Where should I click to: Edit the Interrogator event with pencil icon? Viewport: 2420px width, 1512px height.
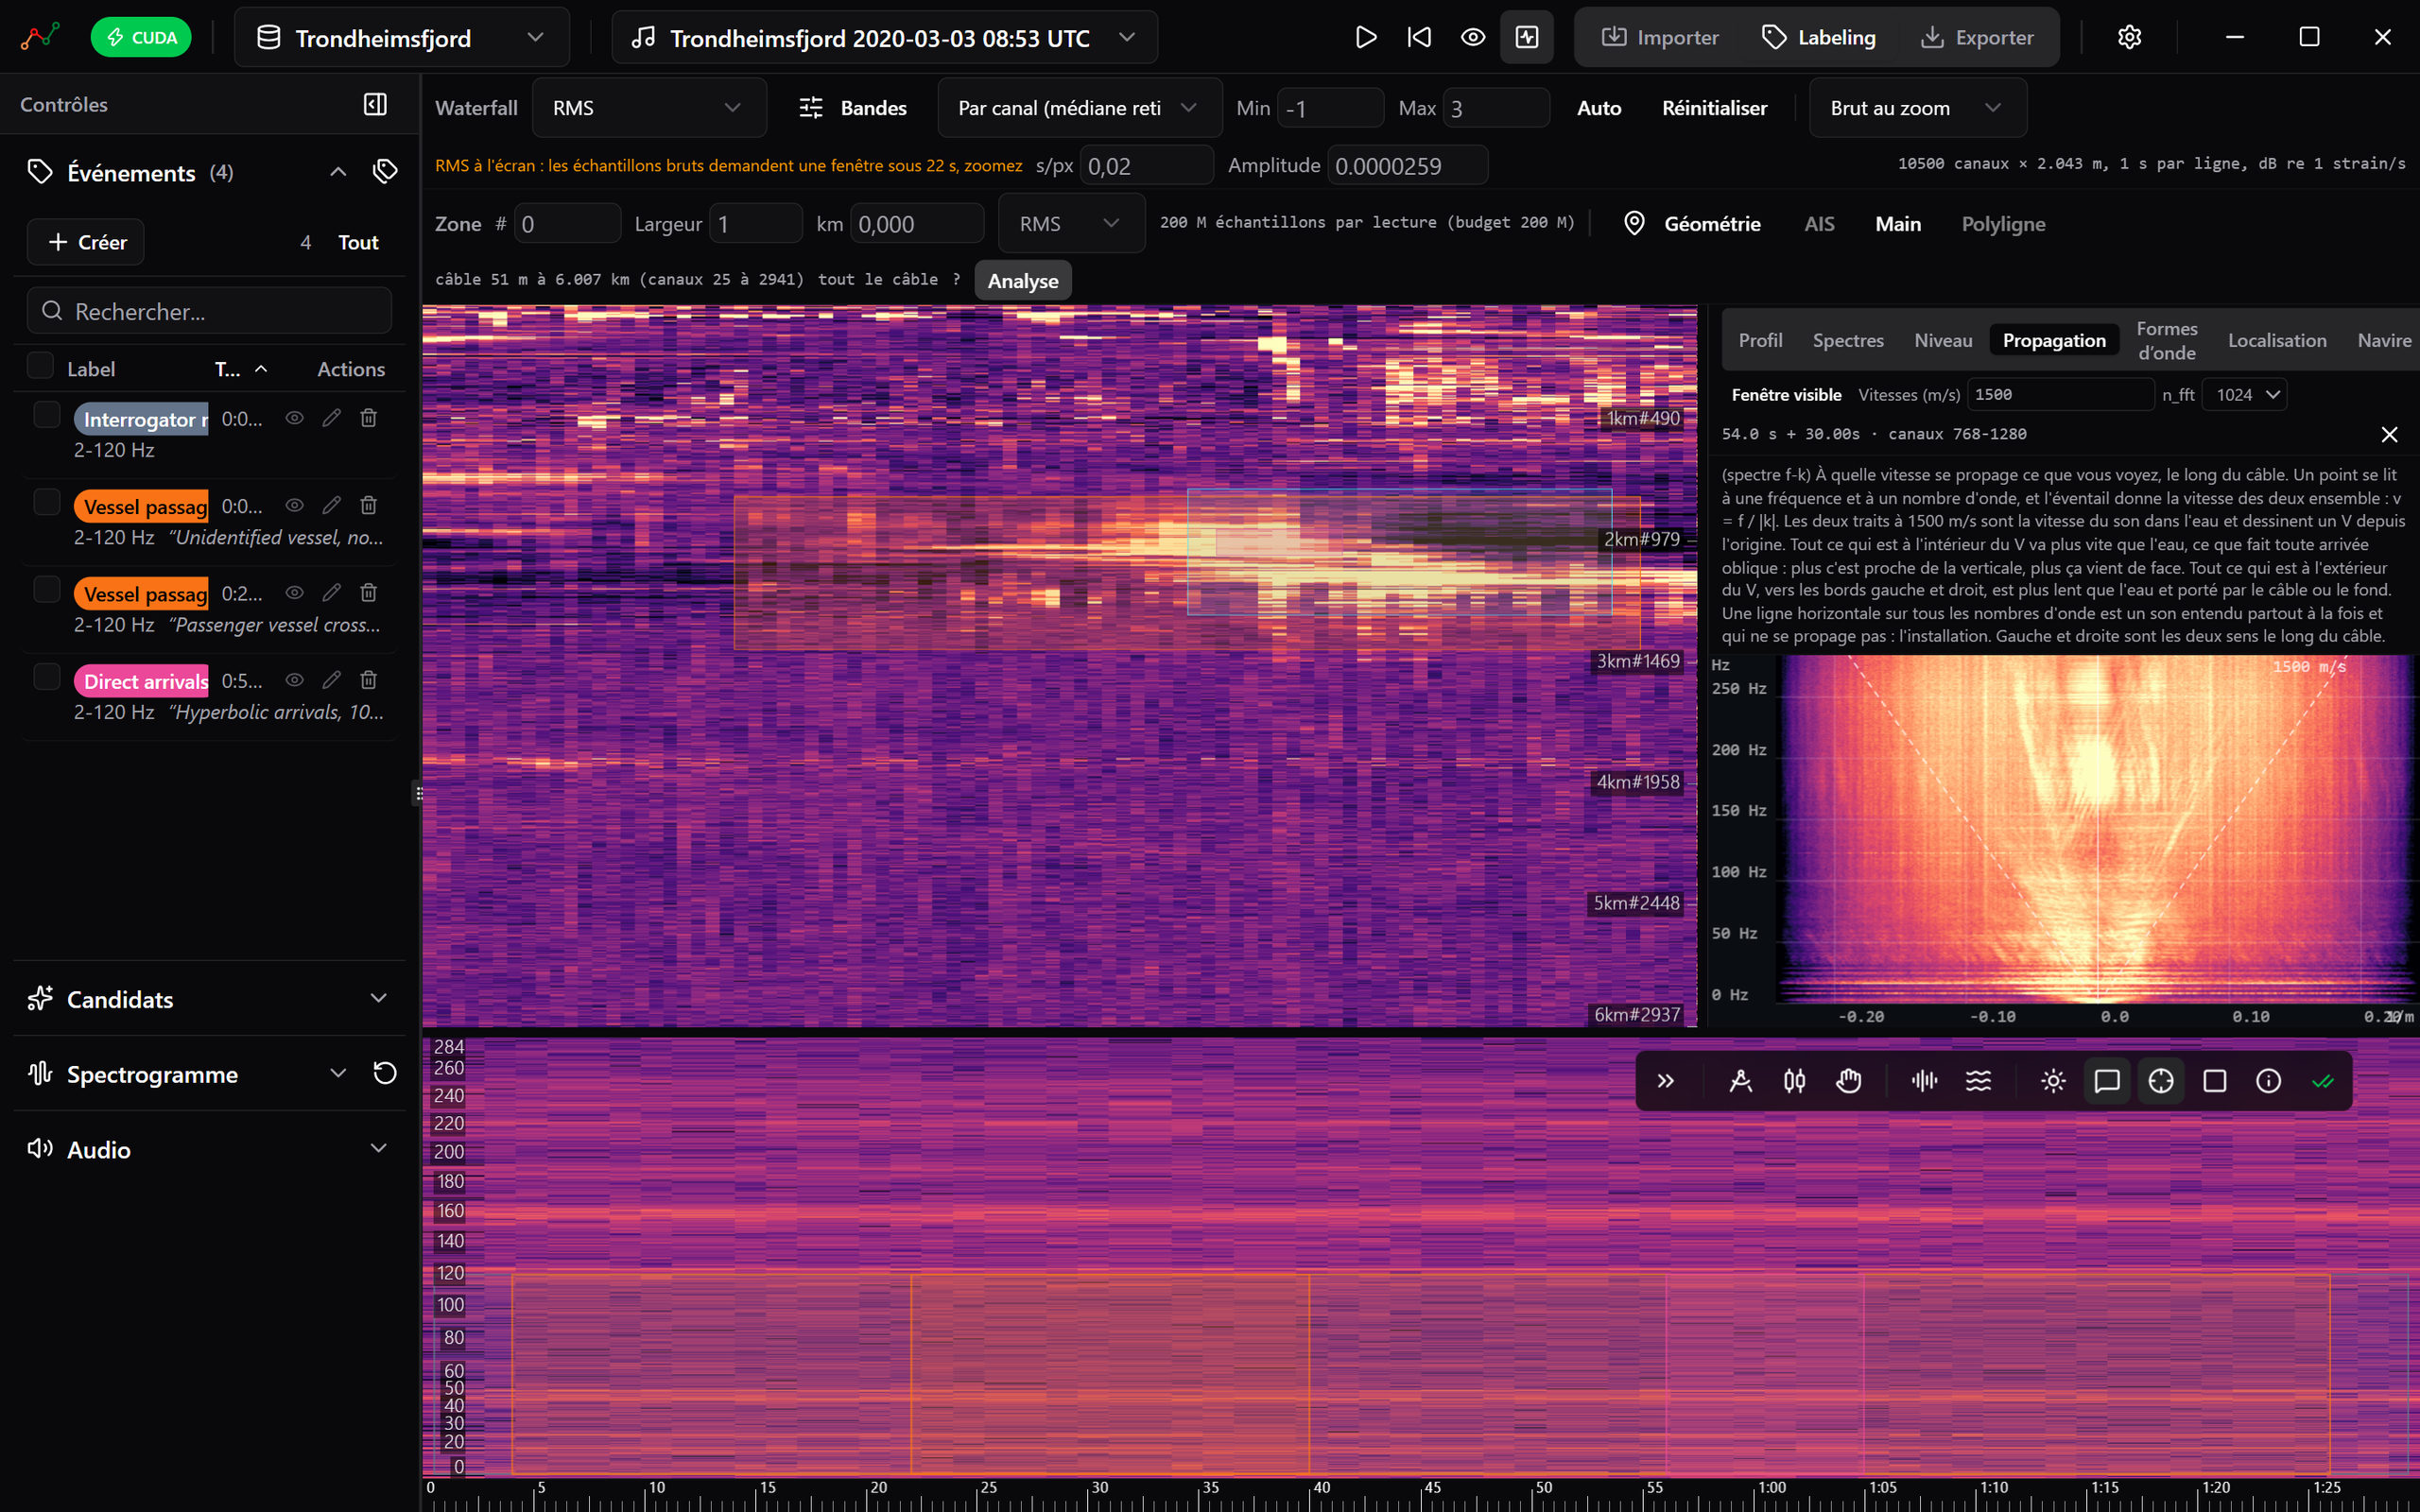[x=332, y=418]
